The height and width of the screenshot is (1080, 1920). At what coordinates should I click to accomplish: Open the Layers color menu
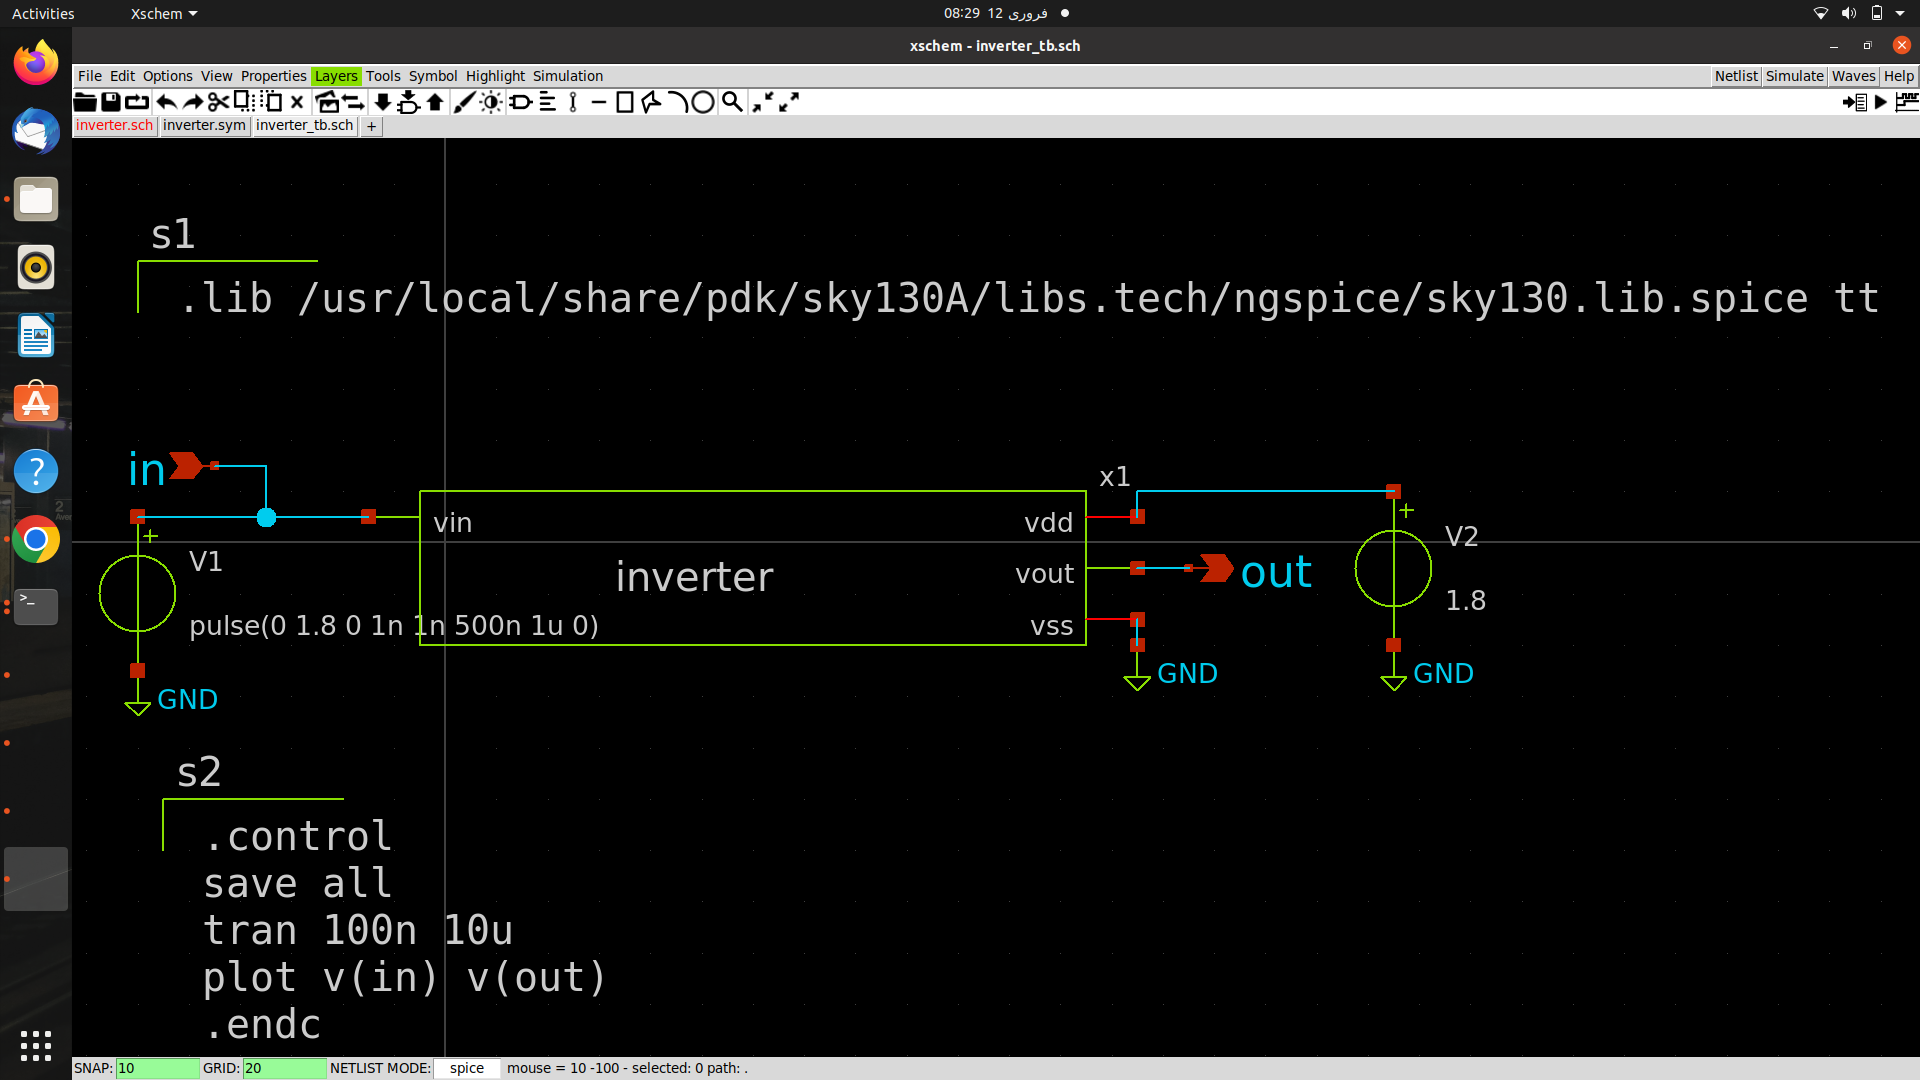pos(335,76)
